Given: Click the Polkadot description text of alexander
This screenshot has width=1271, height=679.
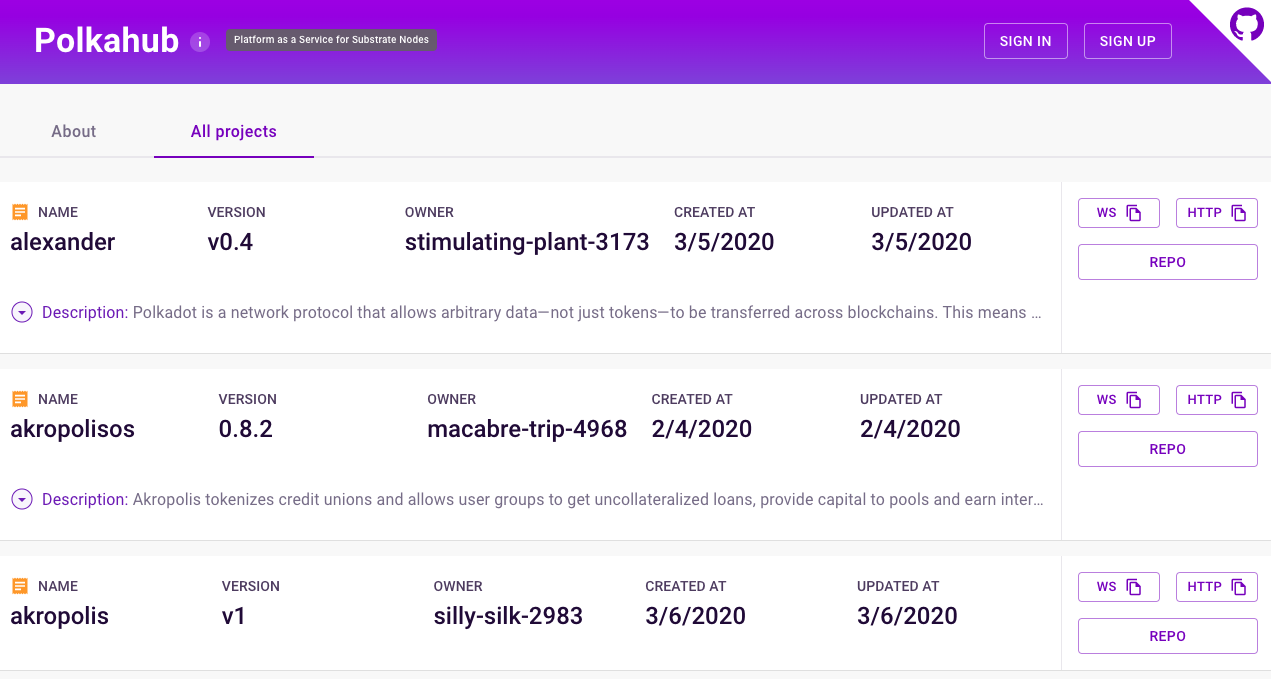Looking at the screenshot, I should pos(588,312).
